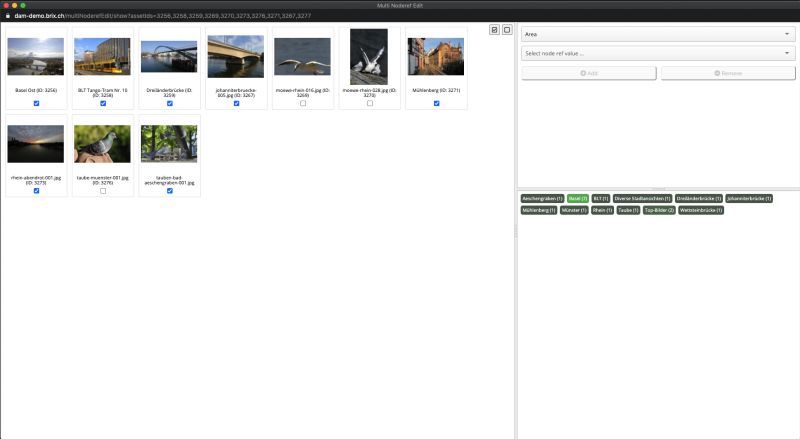The image size is (800, 439).
Task: Uncheck the tauben-bad-aeschengraben-001.jpg checkbox
Action: [x=170, y=190]
